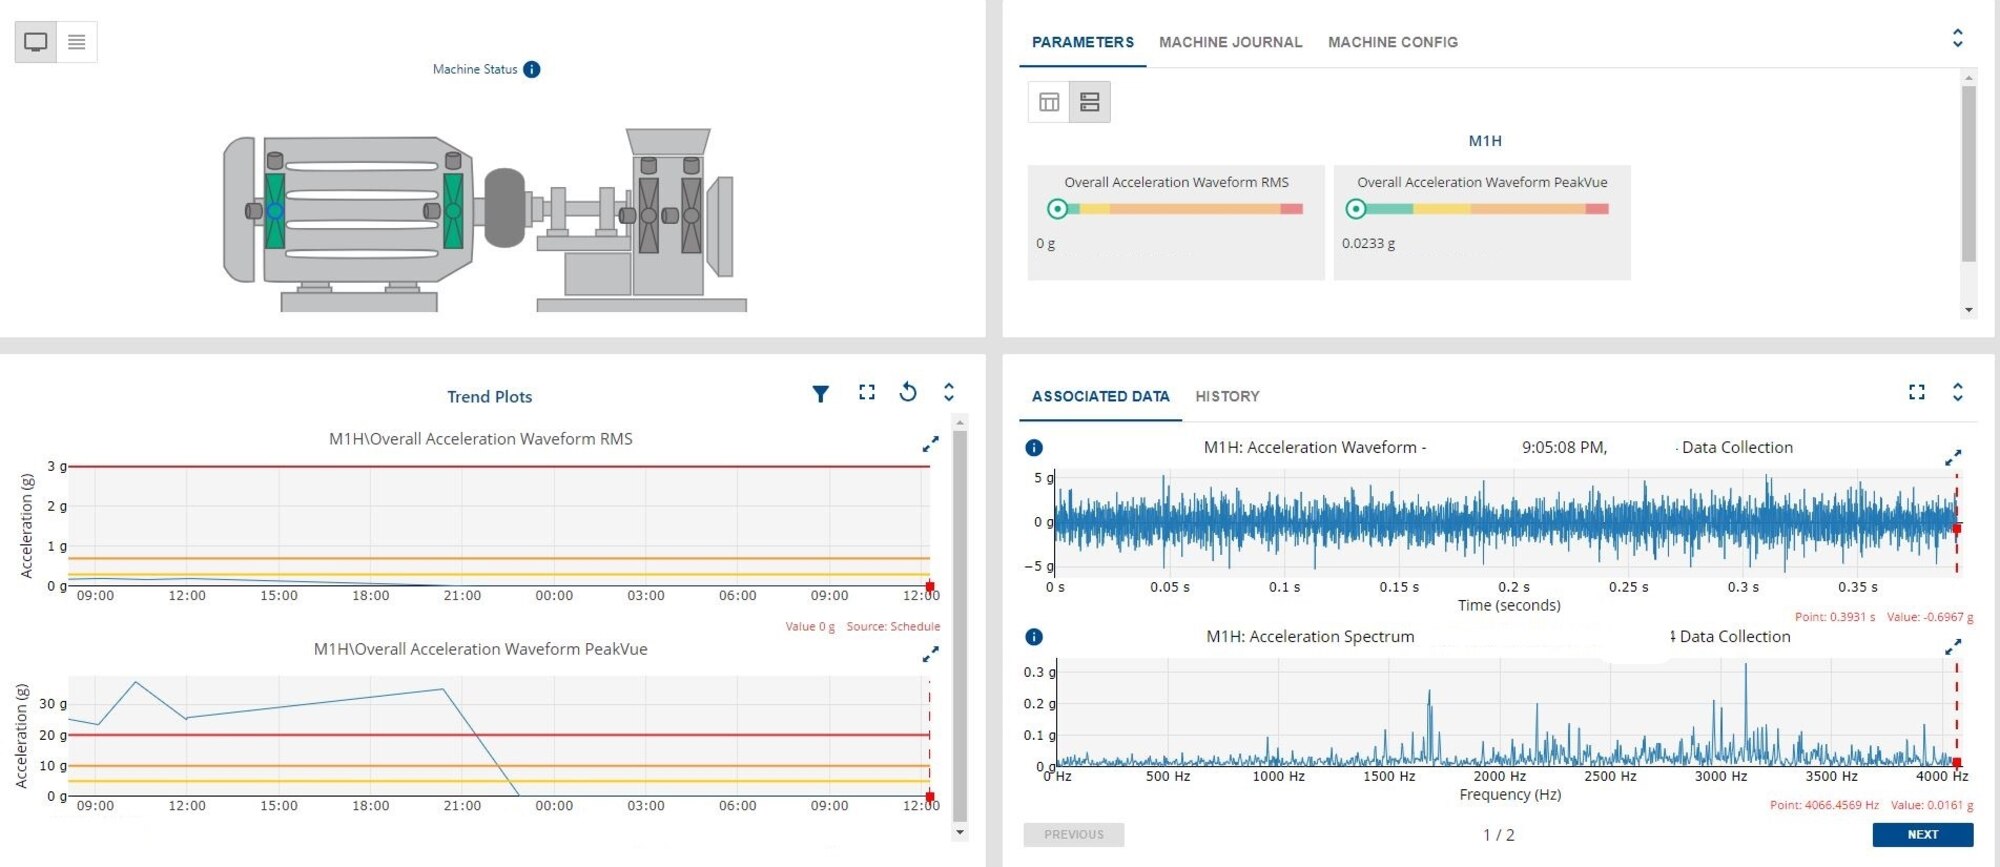Reset the Trend Plots view
Image resolution: width=2000 pixels, height=867 pixels.
point(908,392)
